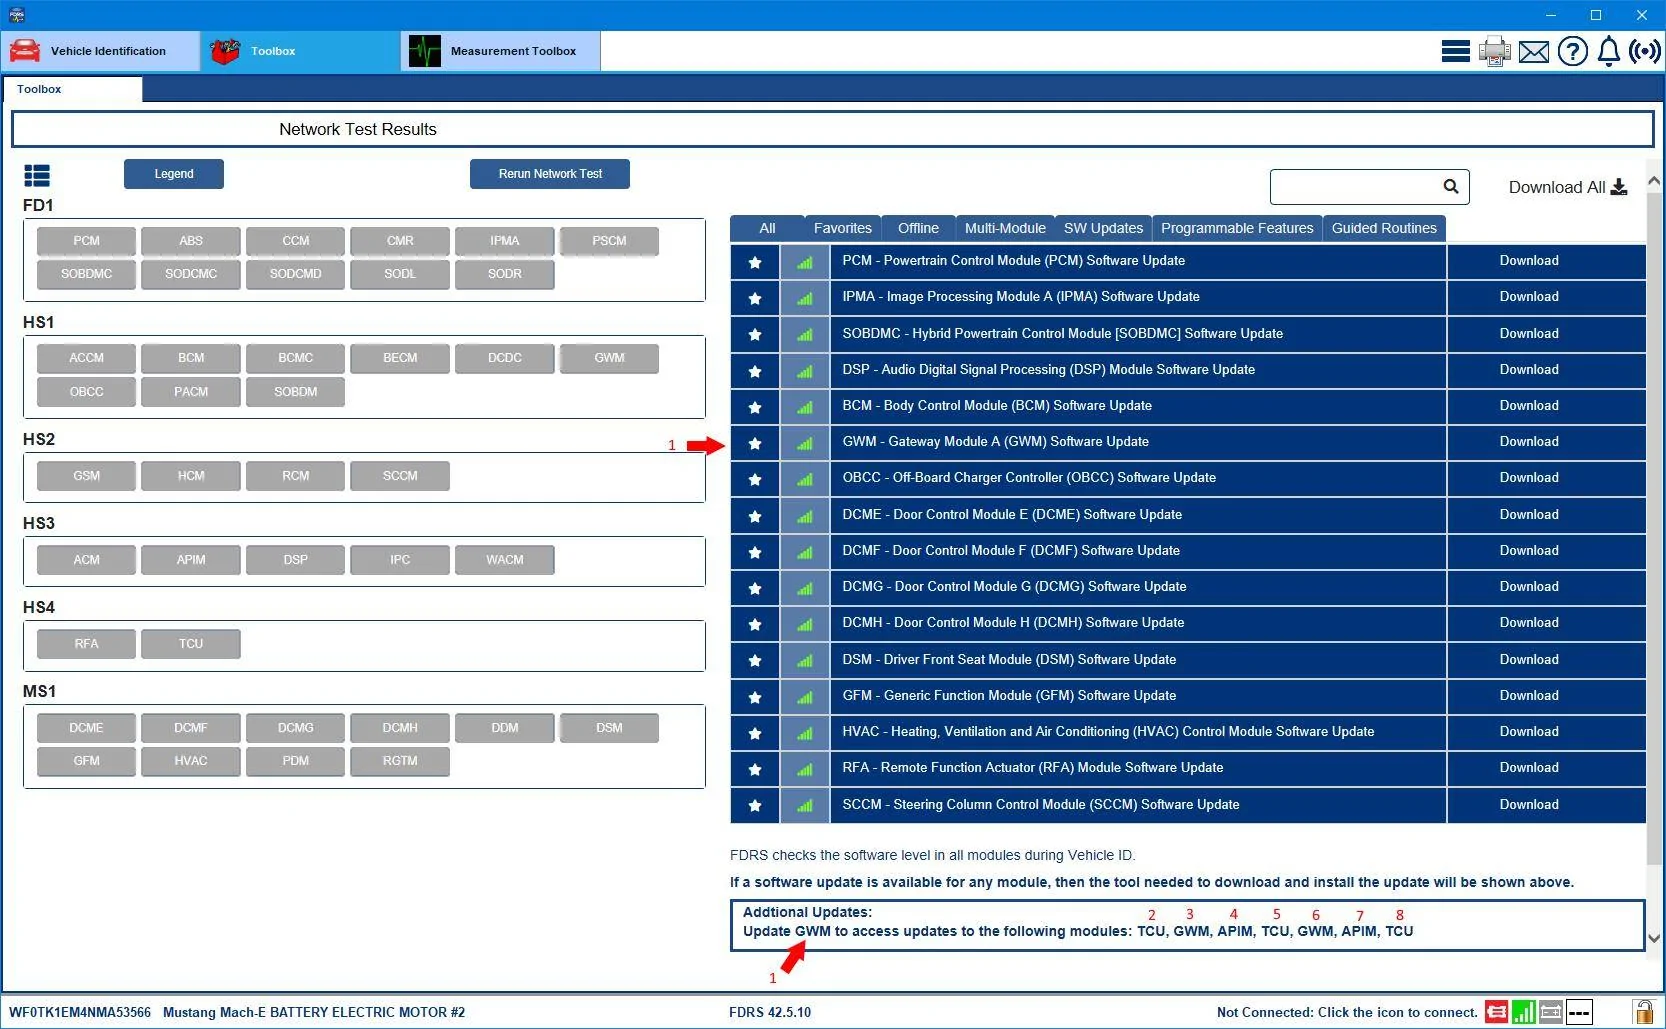
Task: Select the Favorites filter tab
Action: [x=843, y=228]
